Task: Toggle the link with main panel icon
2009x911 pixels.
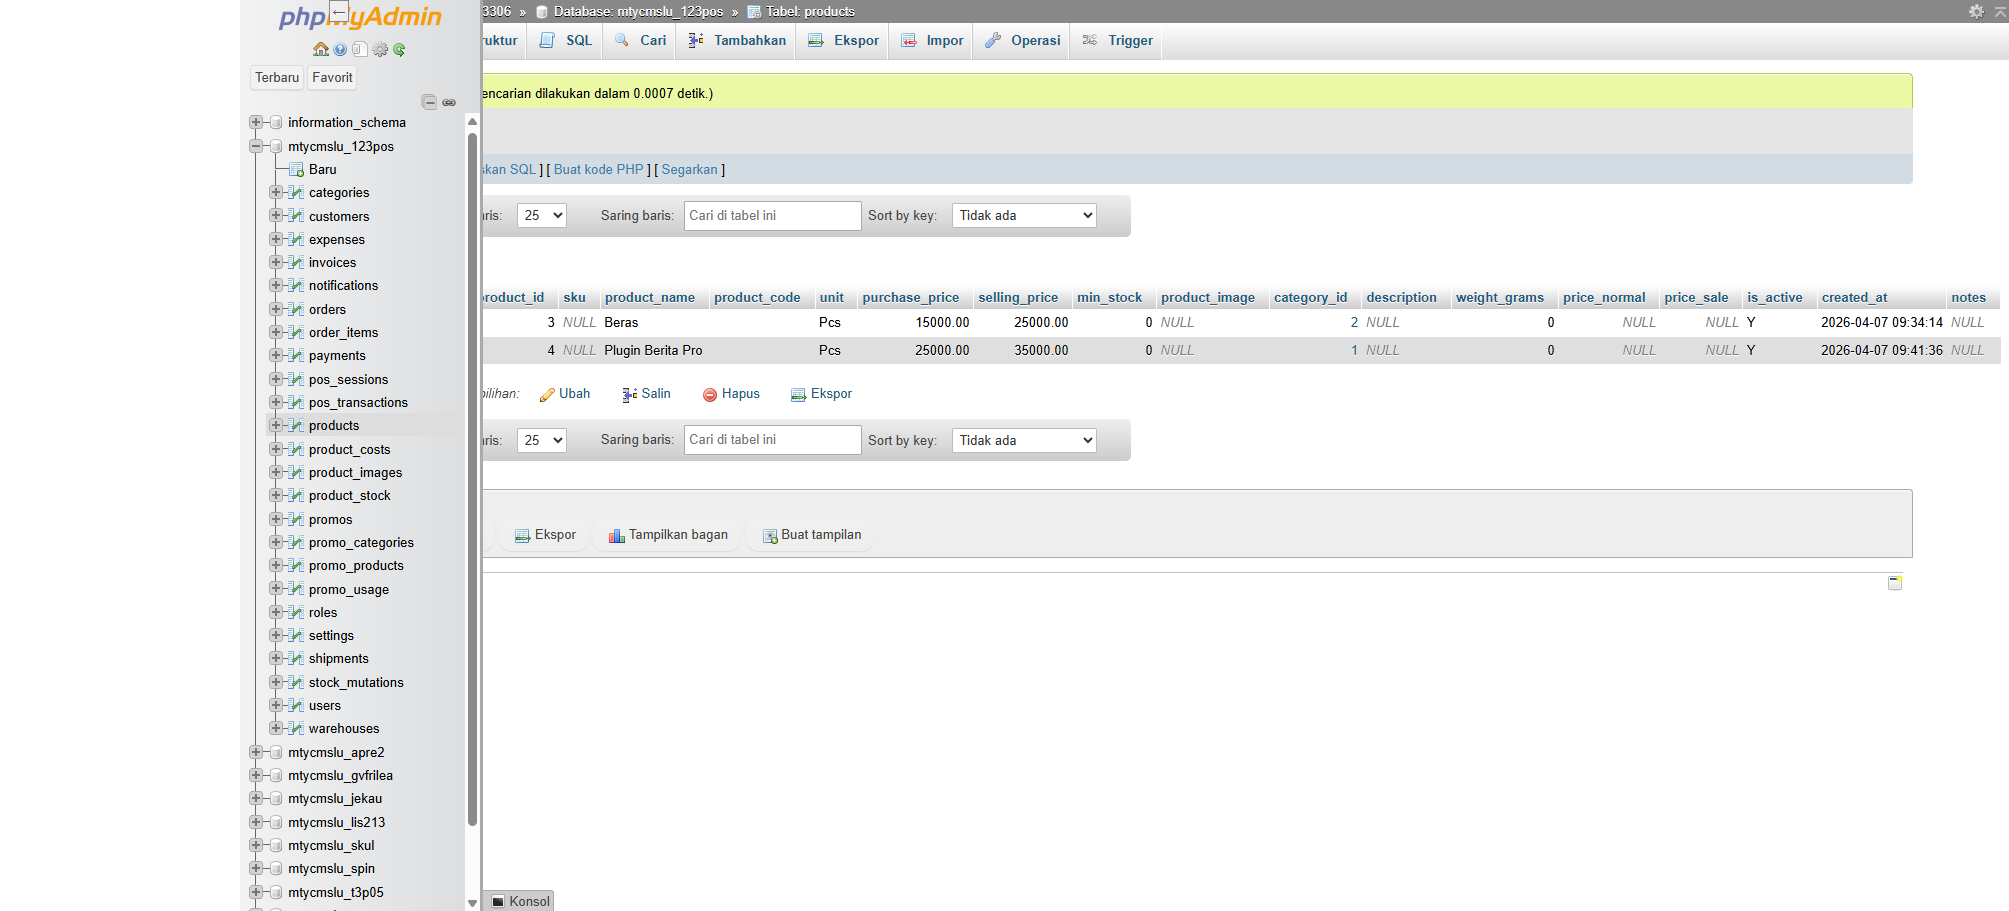Action: pyautogui.click(x=449, y=102)
